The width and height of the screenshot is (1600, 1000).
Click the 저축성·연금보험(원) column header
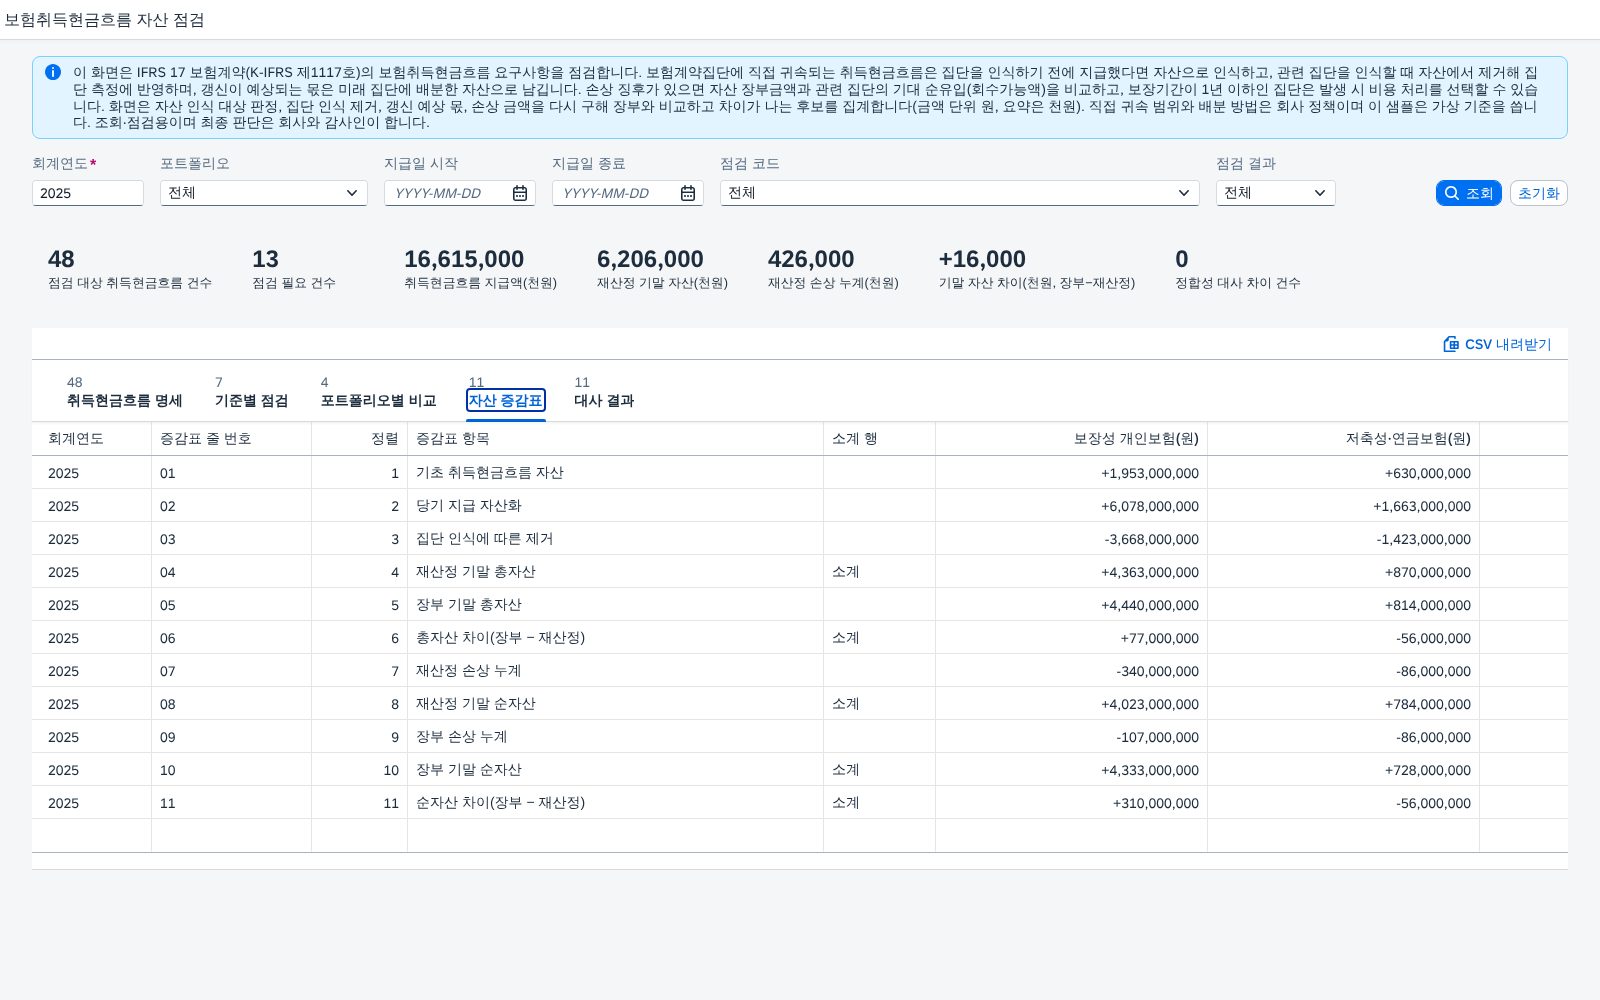point(1343,439)
